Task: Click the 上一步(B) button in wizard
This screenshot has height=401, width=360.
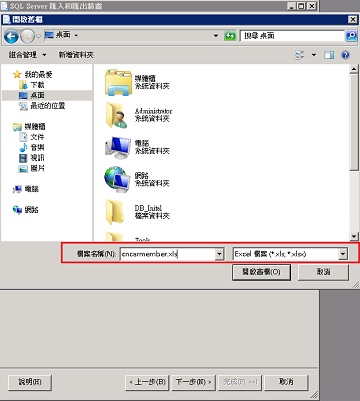Action: click(x=147, y=382)
